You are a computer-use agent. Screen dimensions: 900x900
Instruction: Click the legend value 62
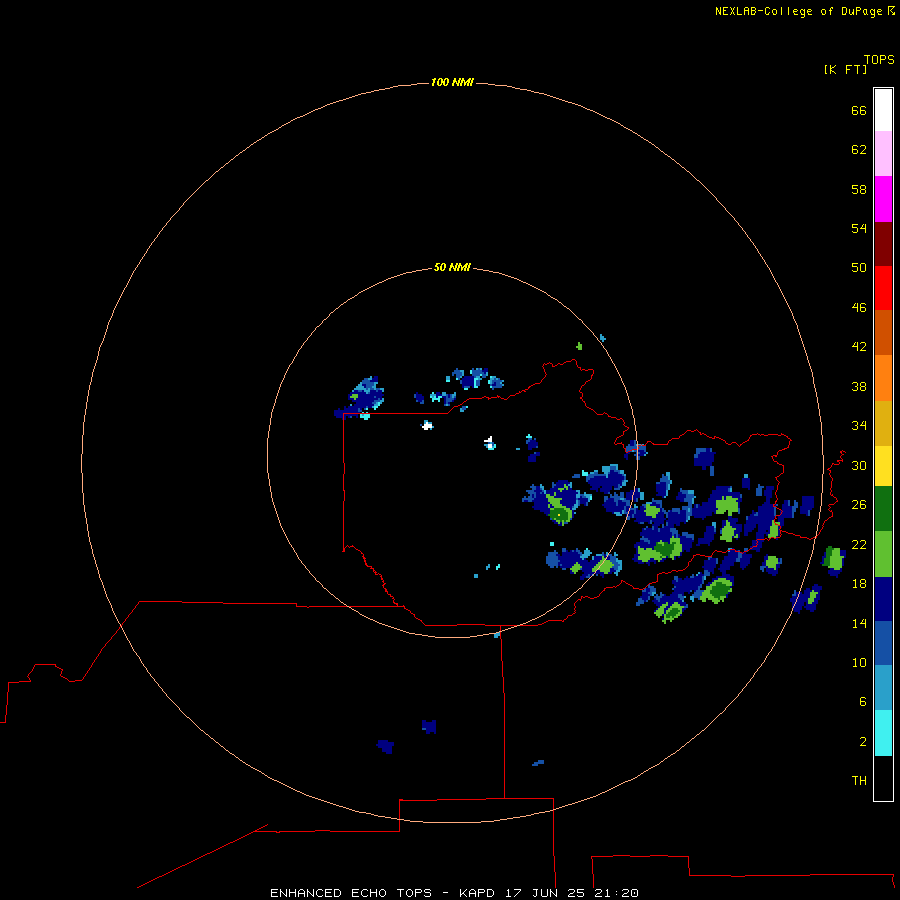pos(859,150)
